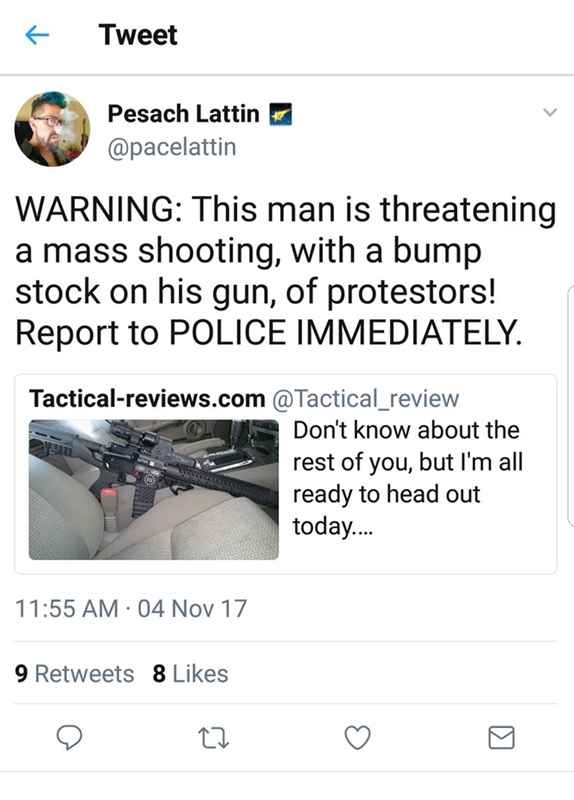
Task: Select the WARNING tweet body text
Action: pos(285,270)
